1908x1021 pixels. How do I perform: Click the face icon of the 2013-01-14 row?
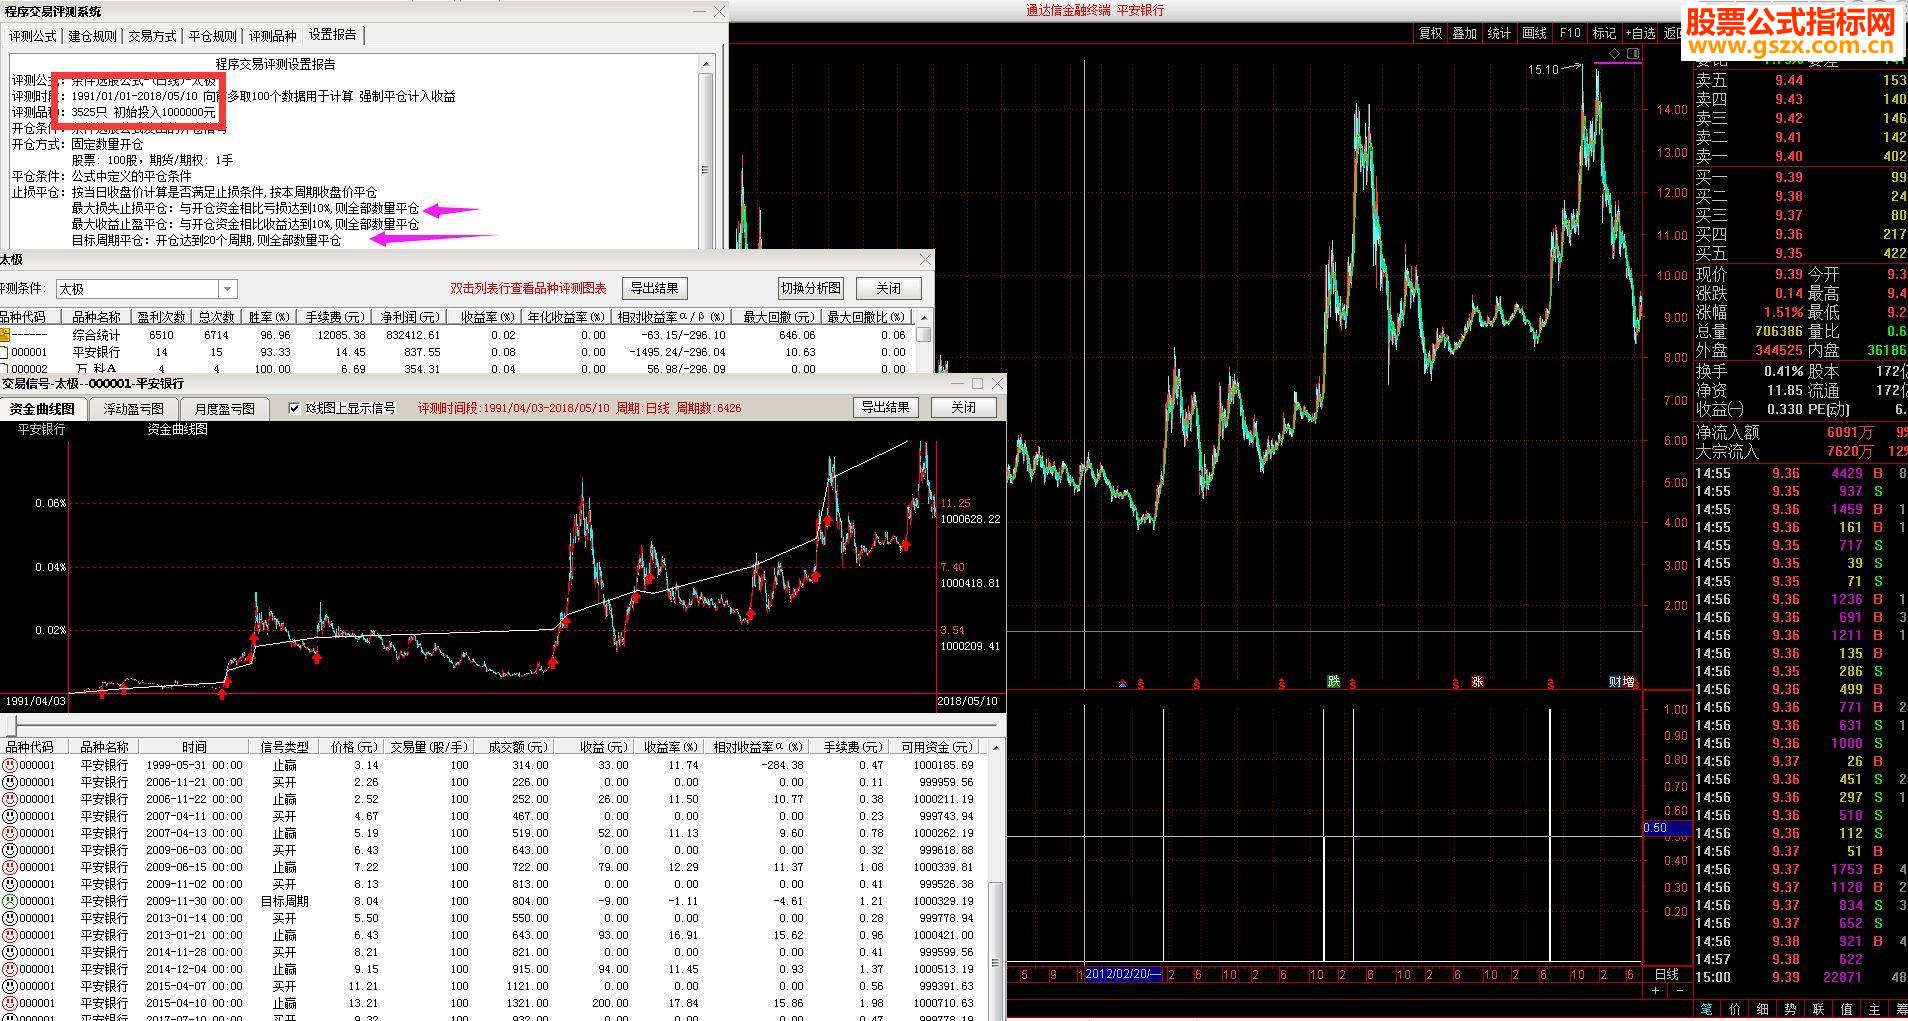point(10,918)
